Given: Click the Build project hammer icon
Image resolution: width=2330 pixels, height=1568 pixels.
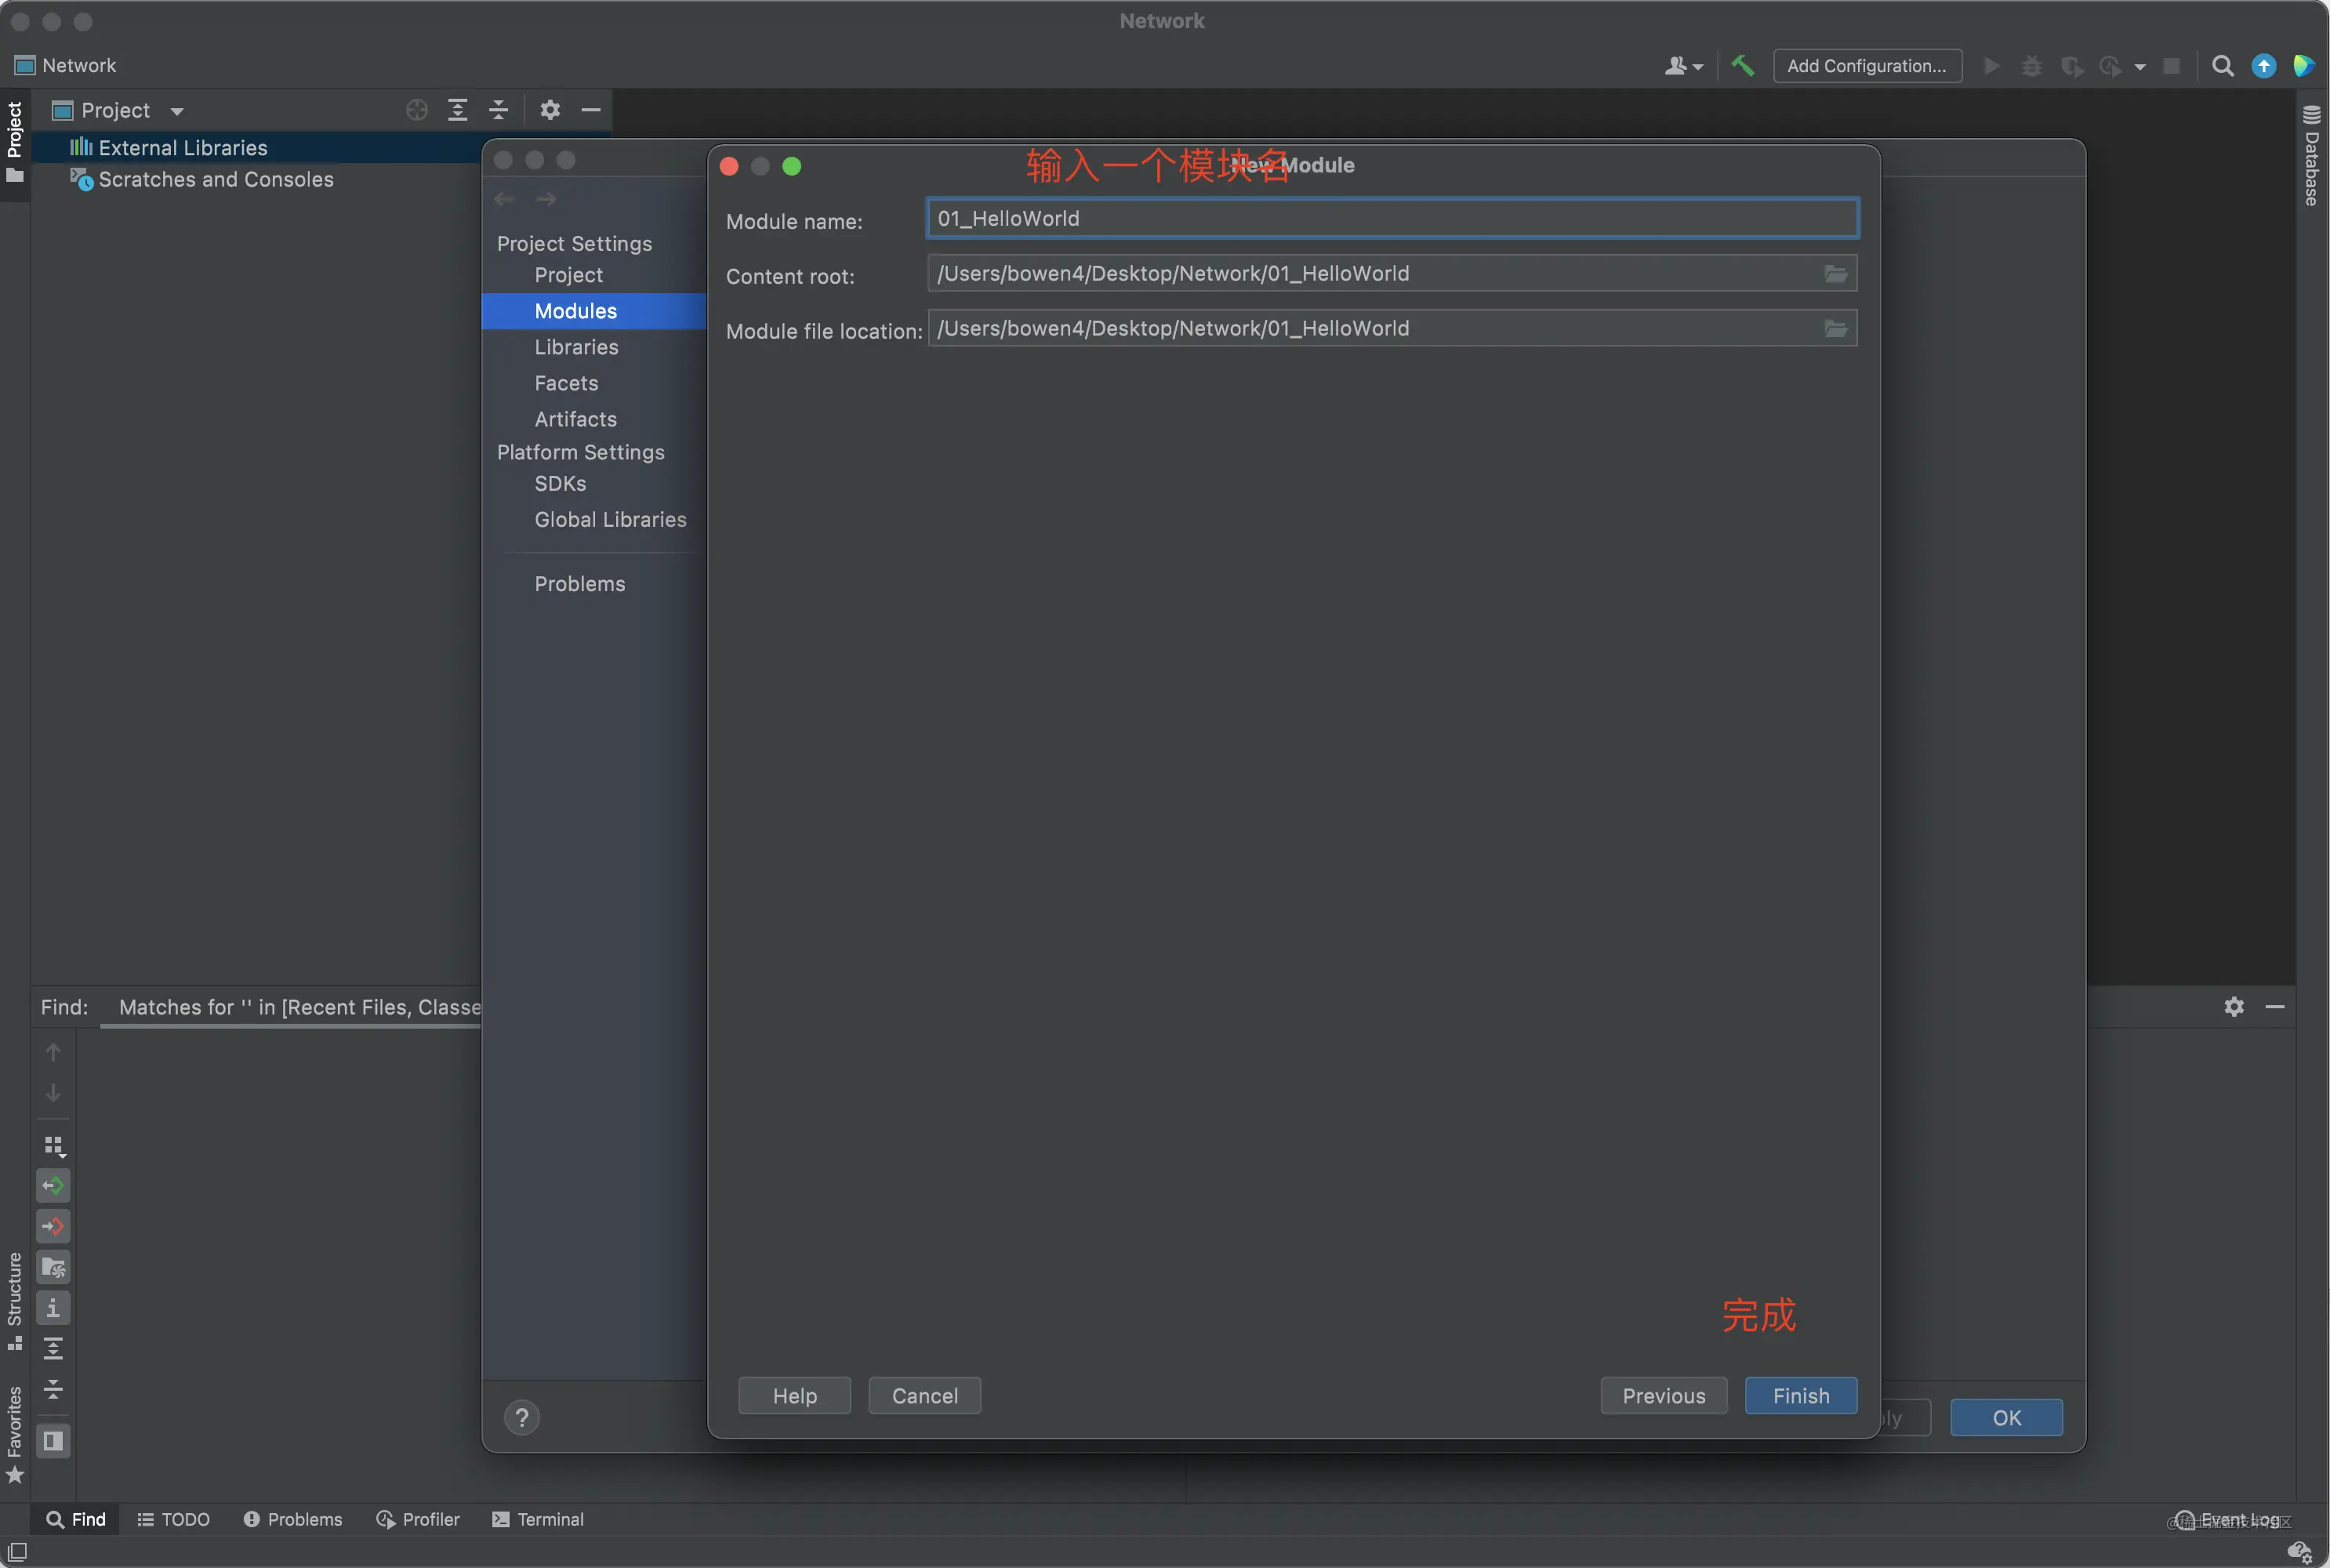Looking at the screenshot, I should point(1742,66).
